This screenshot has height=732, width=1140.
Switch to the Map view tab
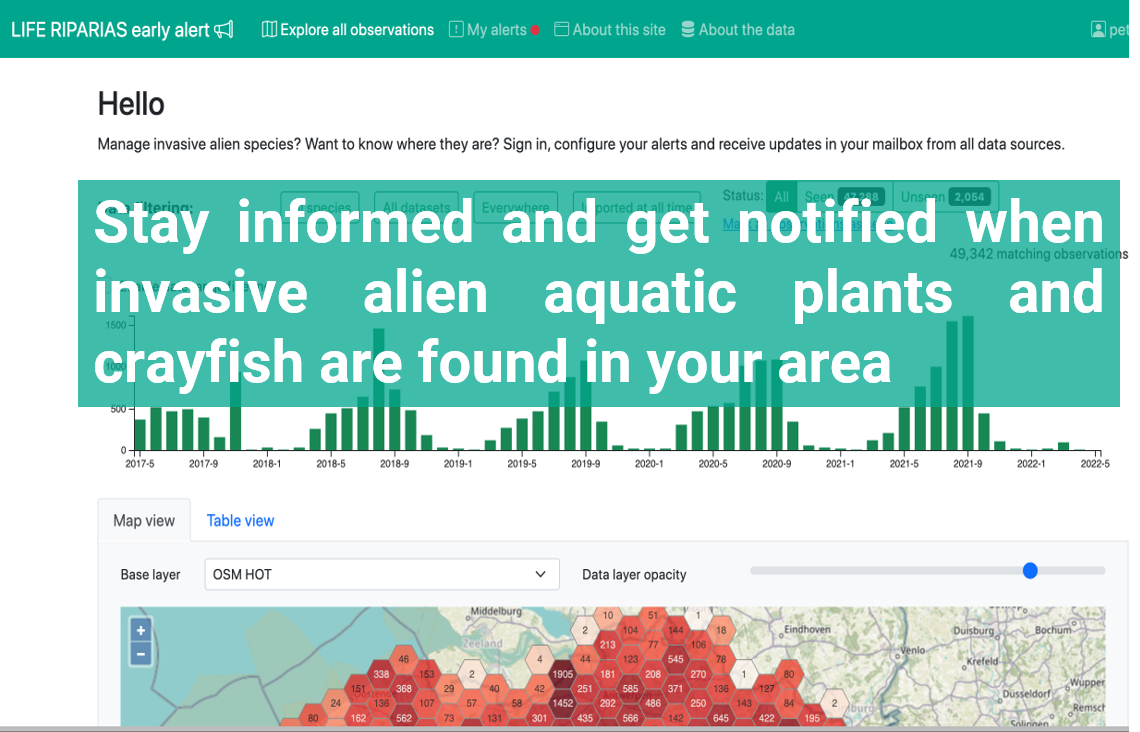(x=144, y=520)
